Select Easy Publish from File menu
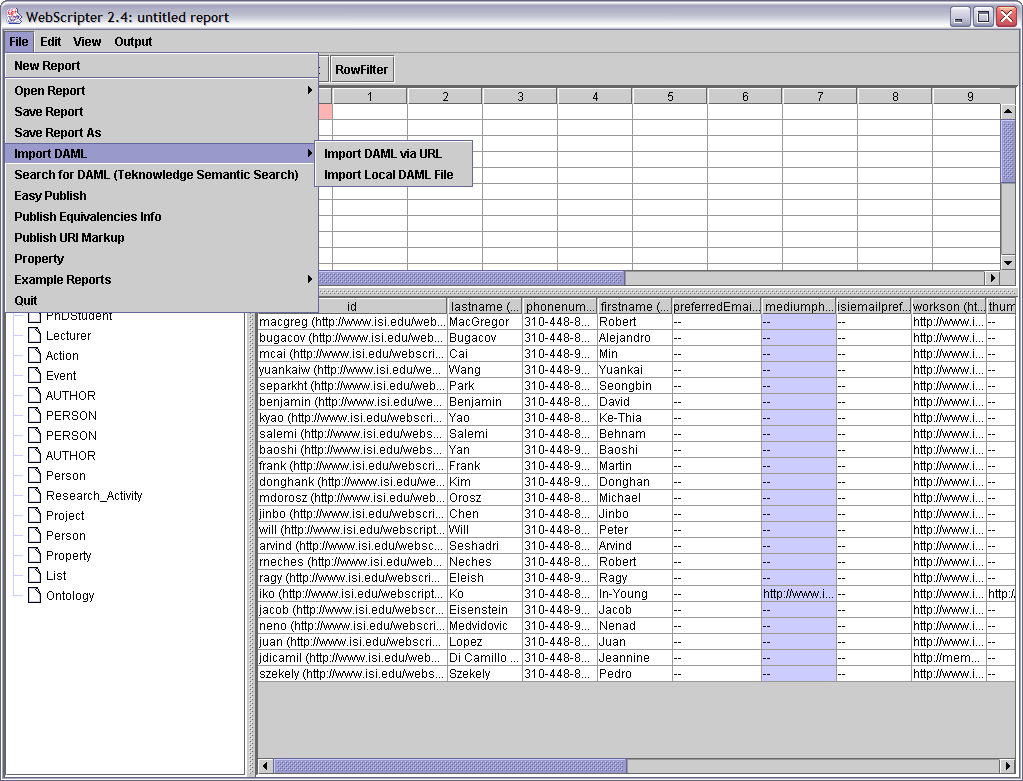Viewport: 1023px width, 781px height. 50,196
